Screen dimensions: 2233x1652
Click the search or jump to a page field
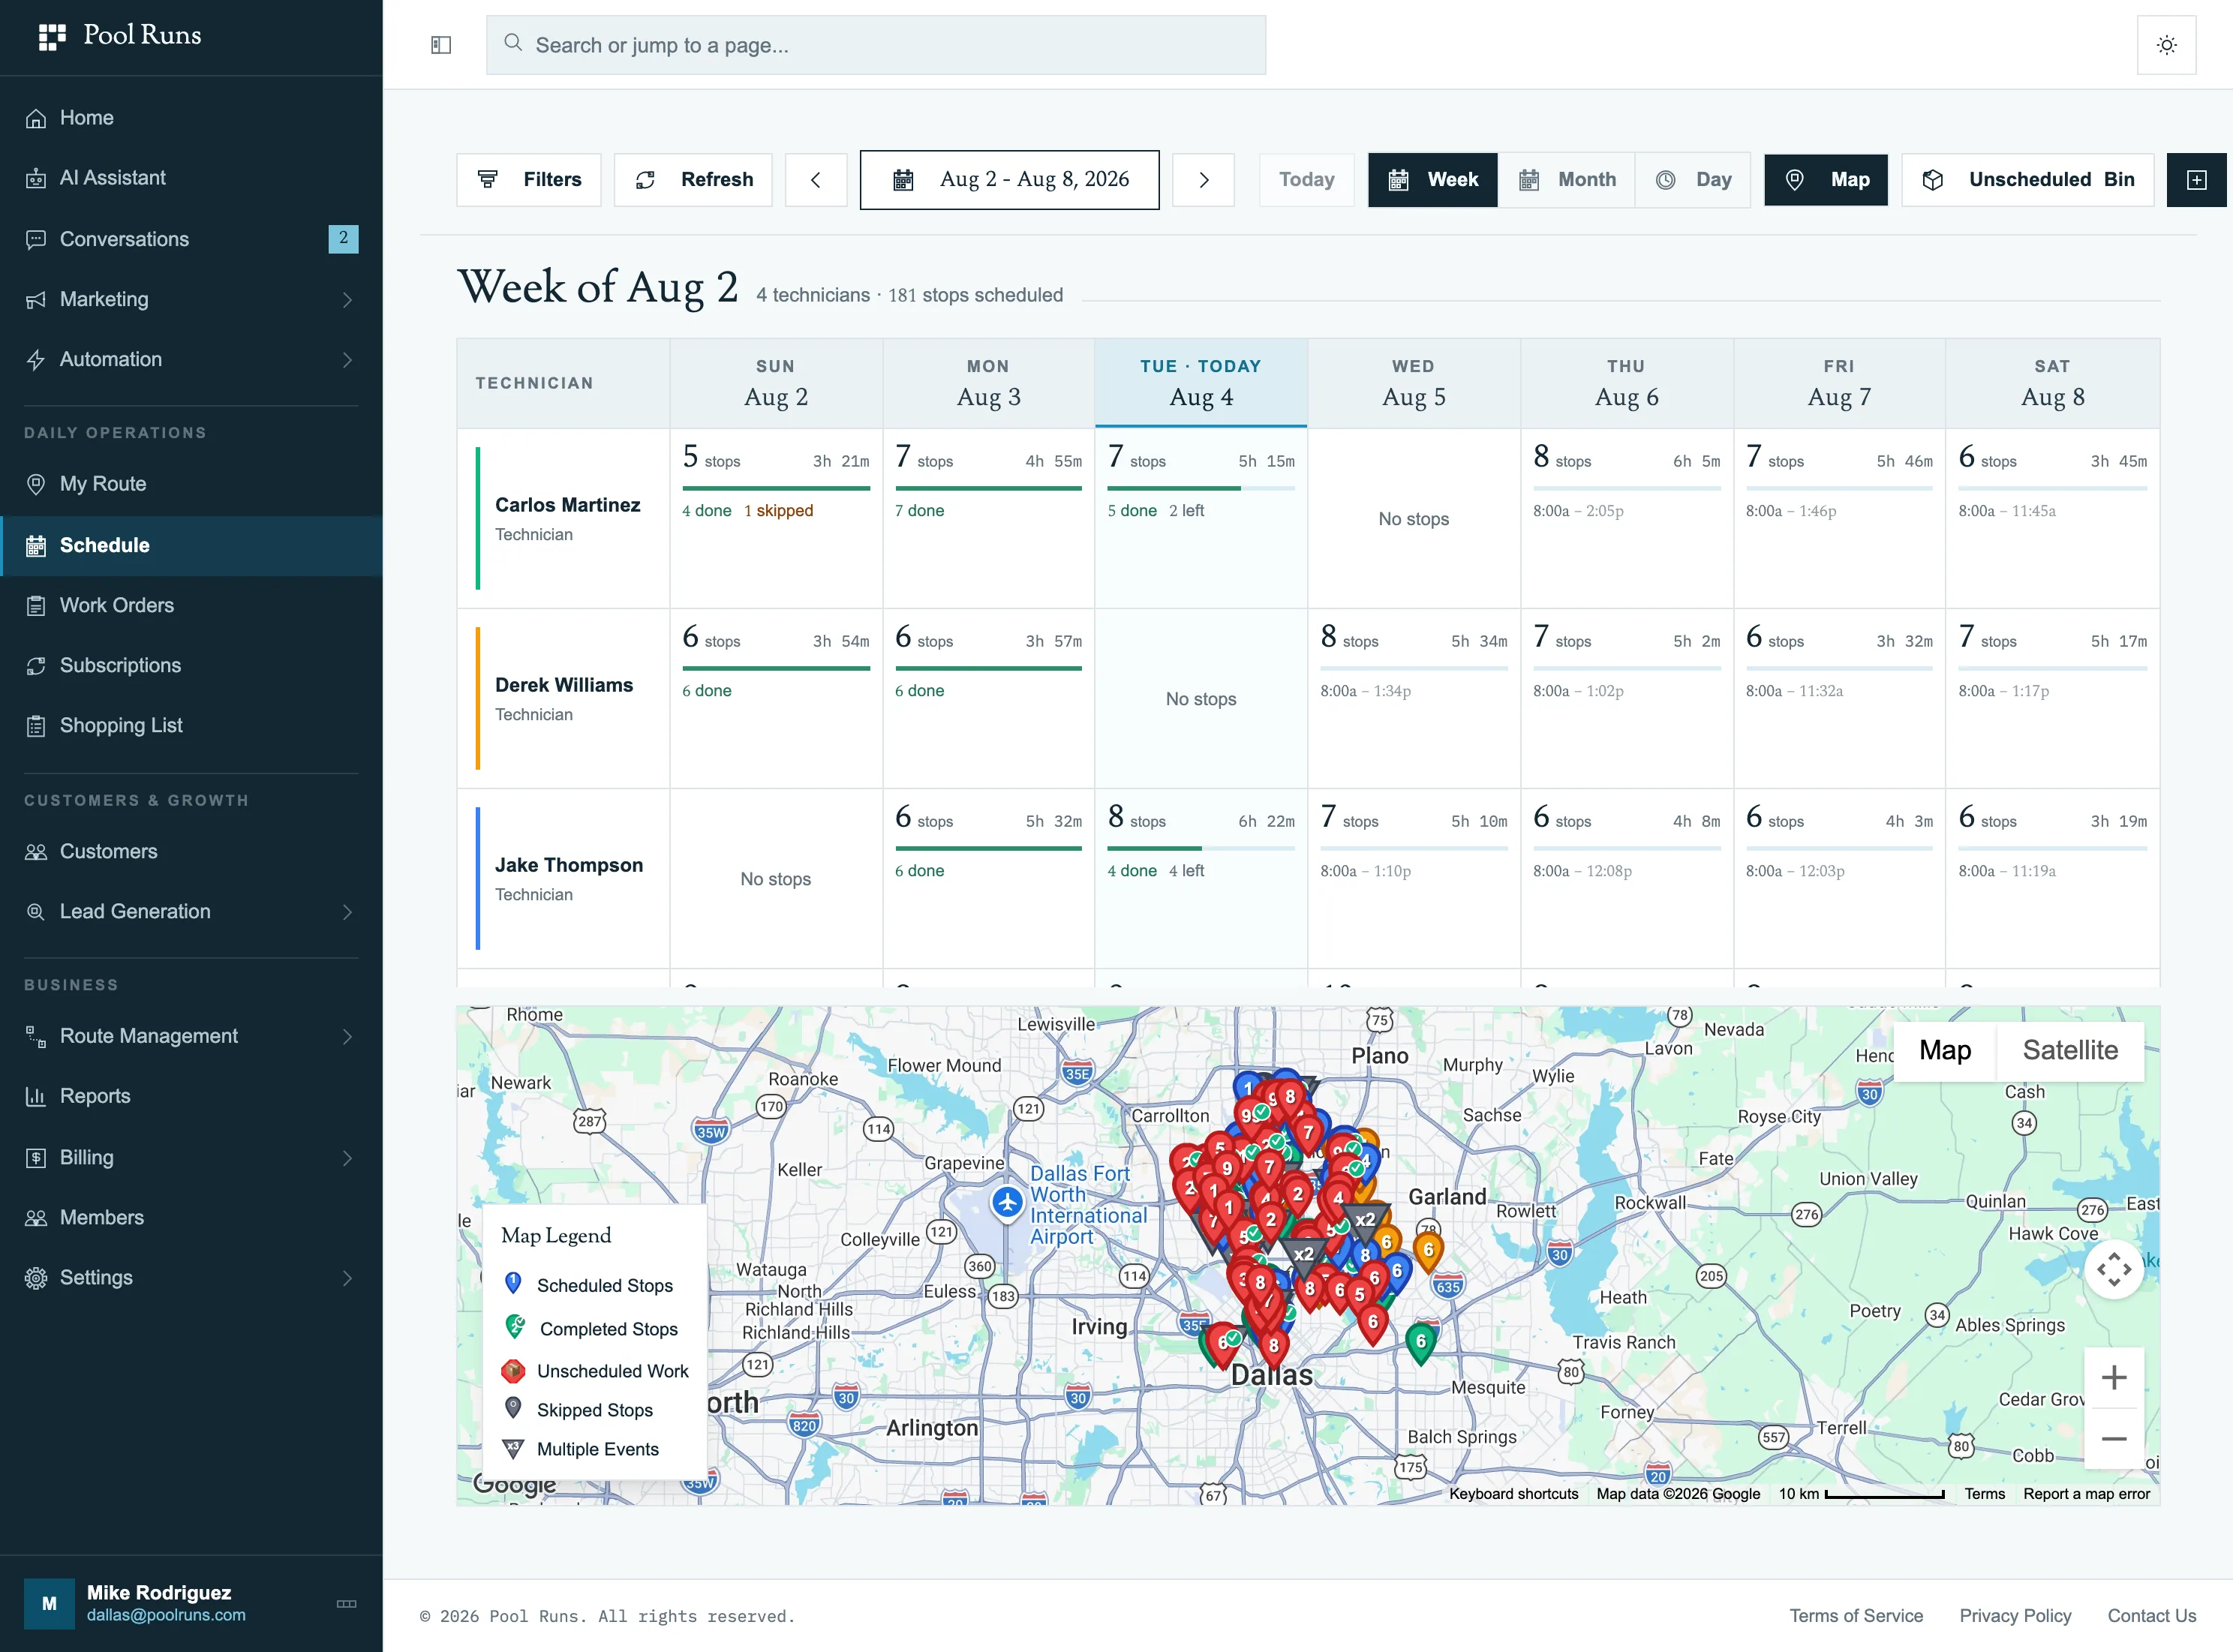click(876, 45)
